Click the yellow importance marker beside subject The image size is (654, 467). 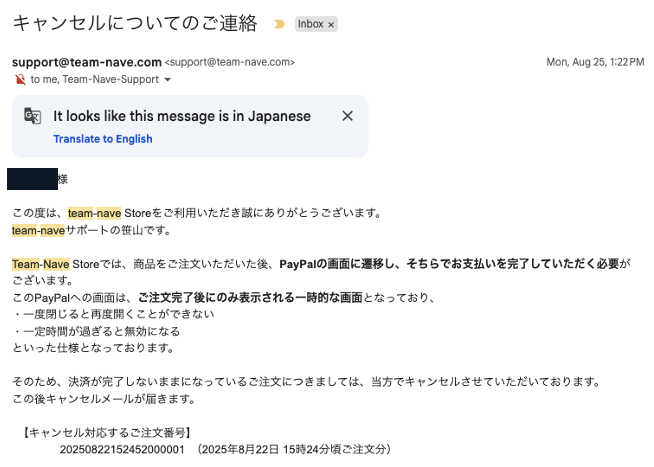[x=279, y=24]
